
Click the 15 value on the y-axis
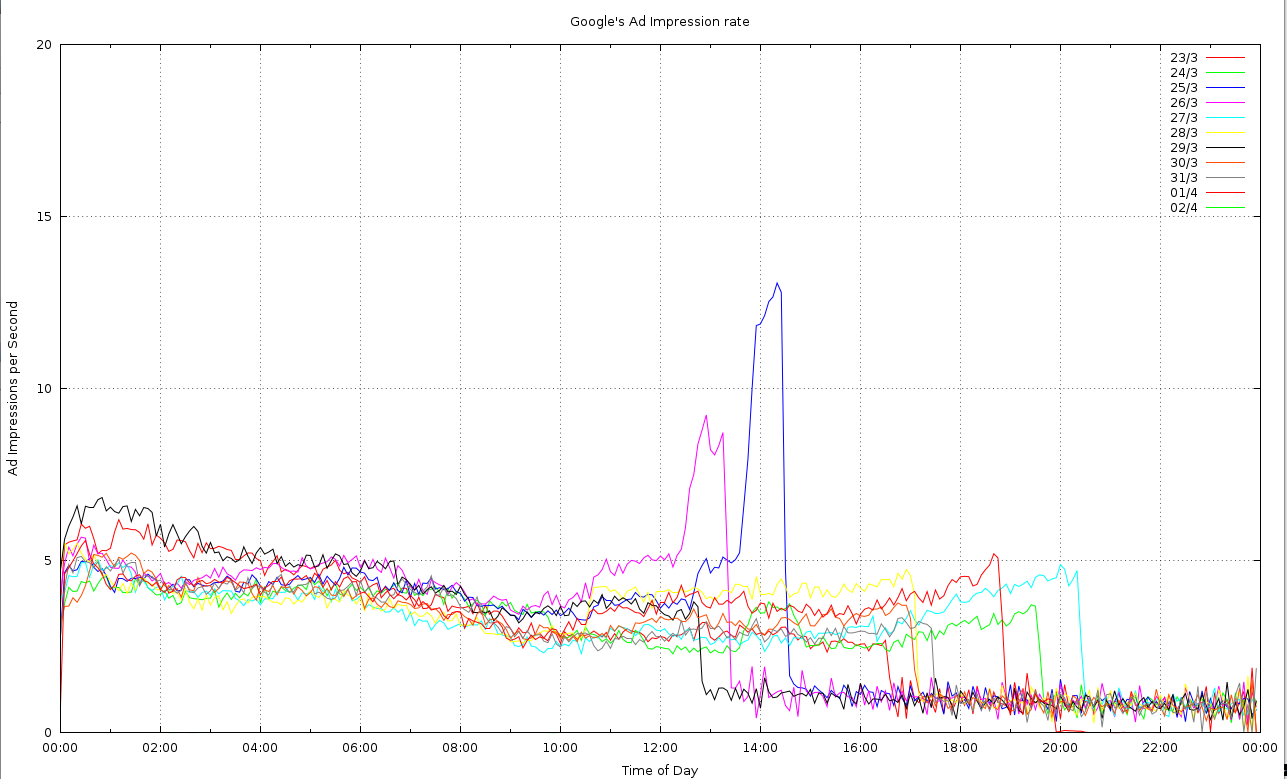click(x=44, y=217)
